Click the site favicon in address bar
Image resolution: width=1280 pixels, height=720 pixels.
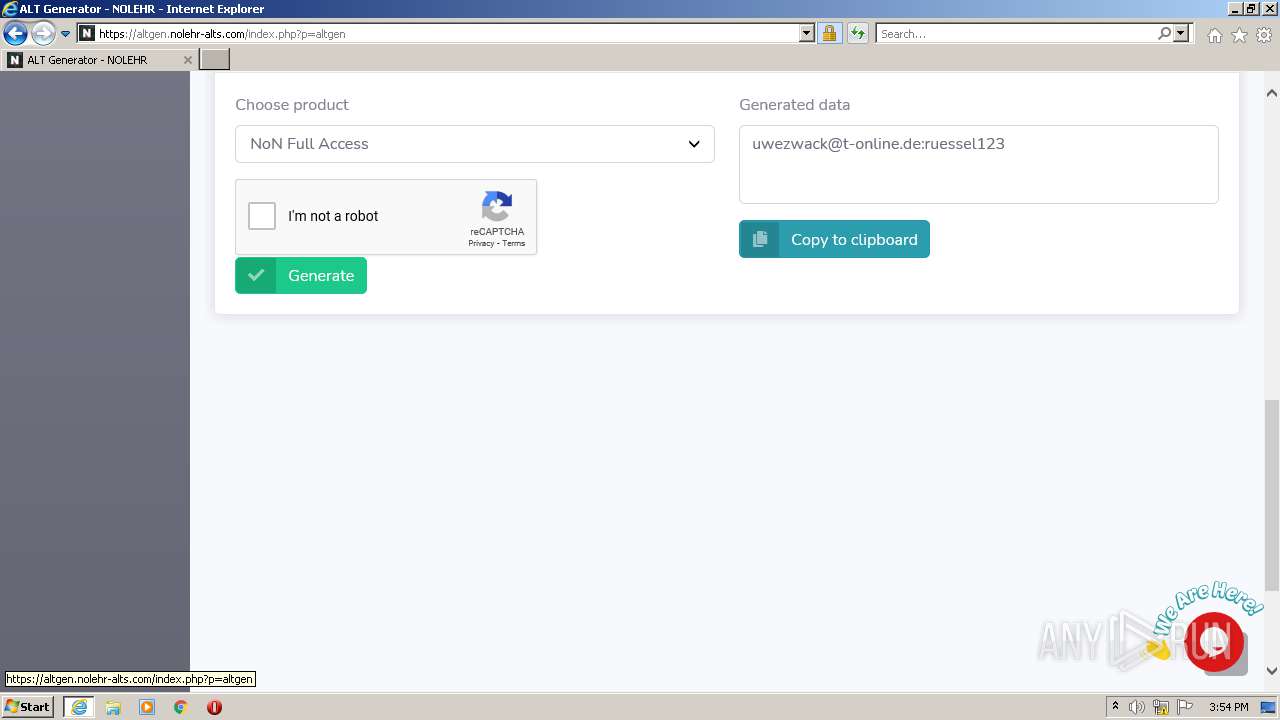(x=86, y=34)
